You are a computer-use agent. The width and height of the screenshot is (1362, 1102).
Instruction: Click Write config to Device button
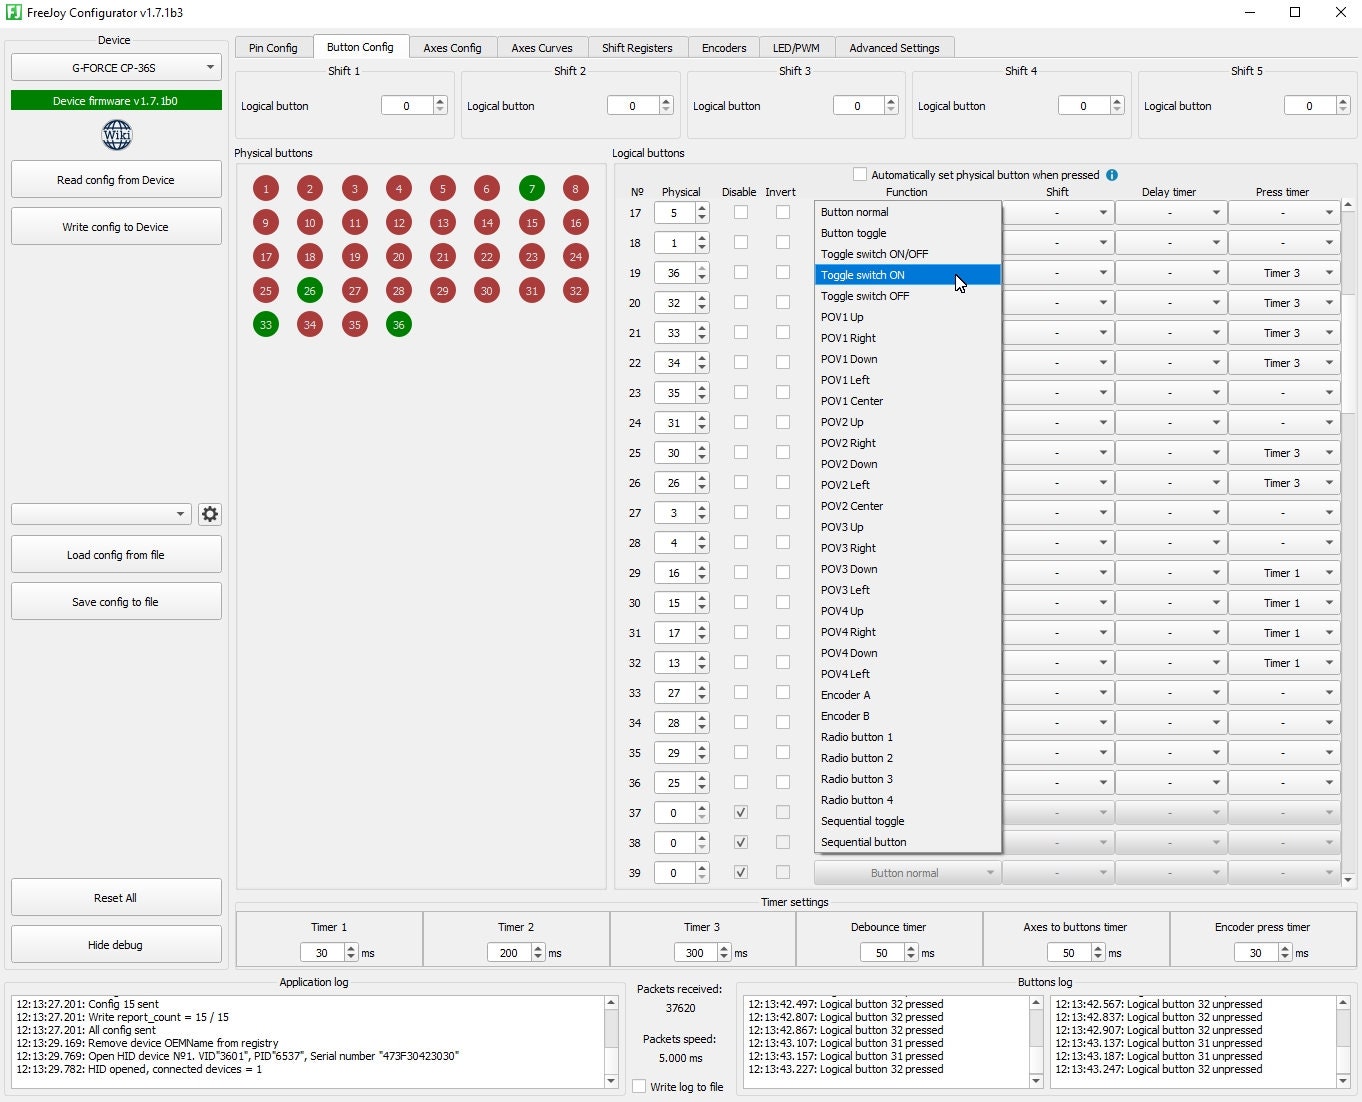coord(116,227)
